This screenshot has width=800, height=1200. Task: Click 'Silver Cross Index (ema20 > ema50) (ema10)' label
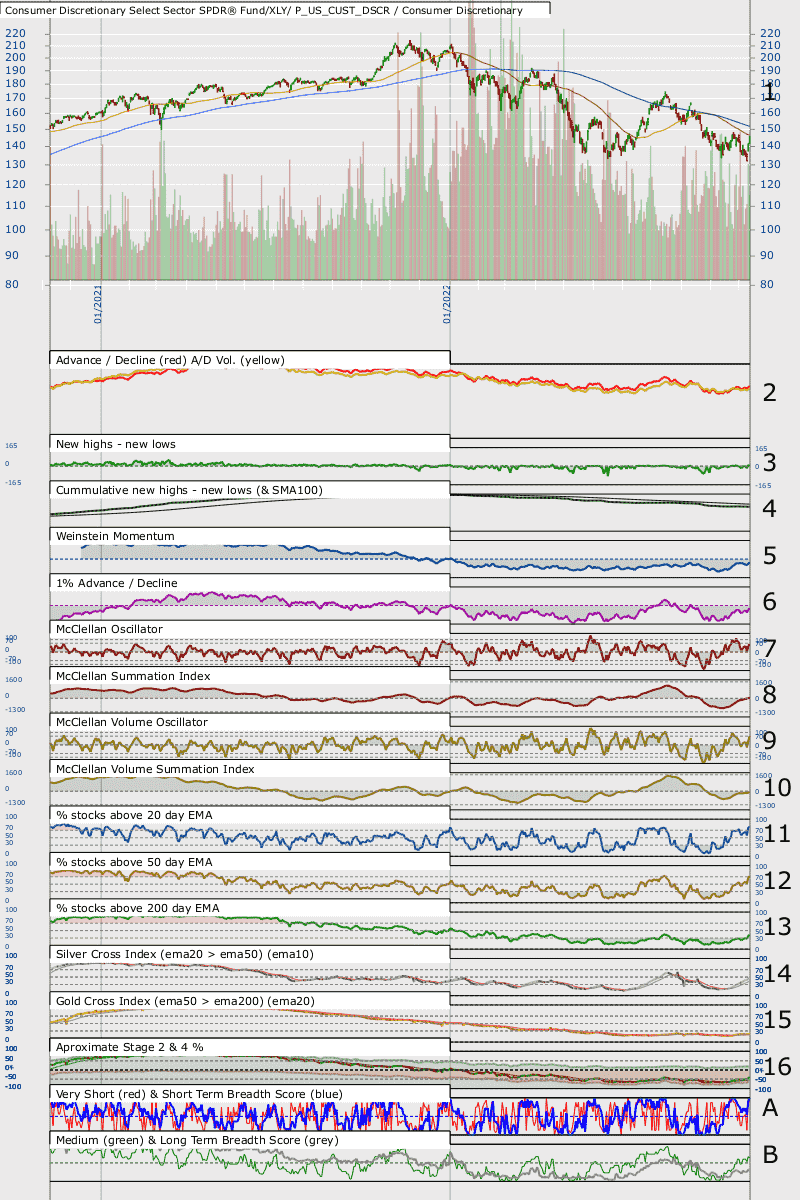185,955
